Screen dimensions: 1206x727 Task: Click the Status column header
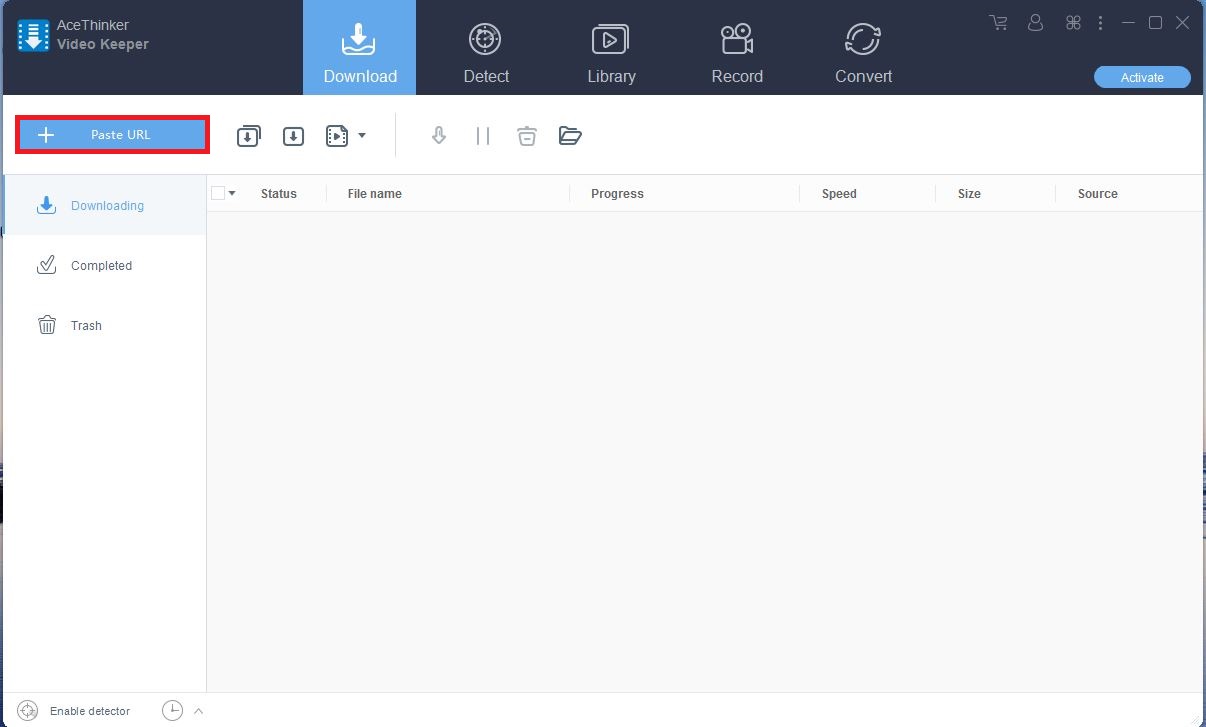(x=279, y=194)
